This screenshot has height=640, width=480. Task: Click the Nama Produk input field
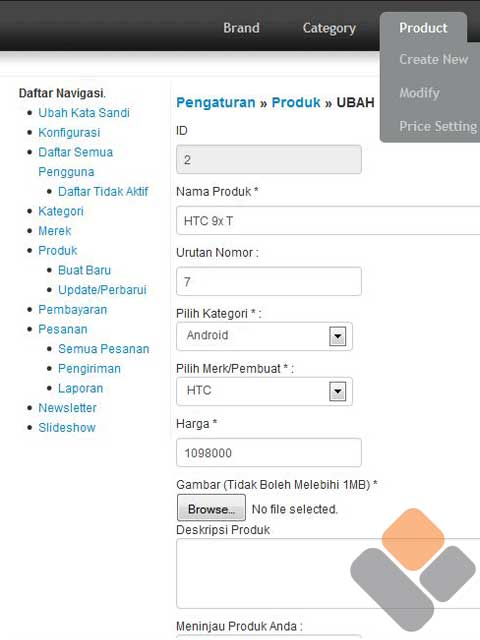click(x=328, y=220)
